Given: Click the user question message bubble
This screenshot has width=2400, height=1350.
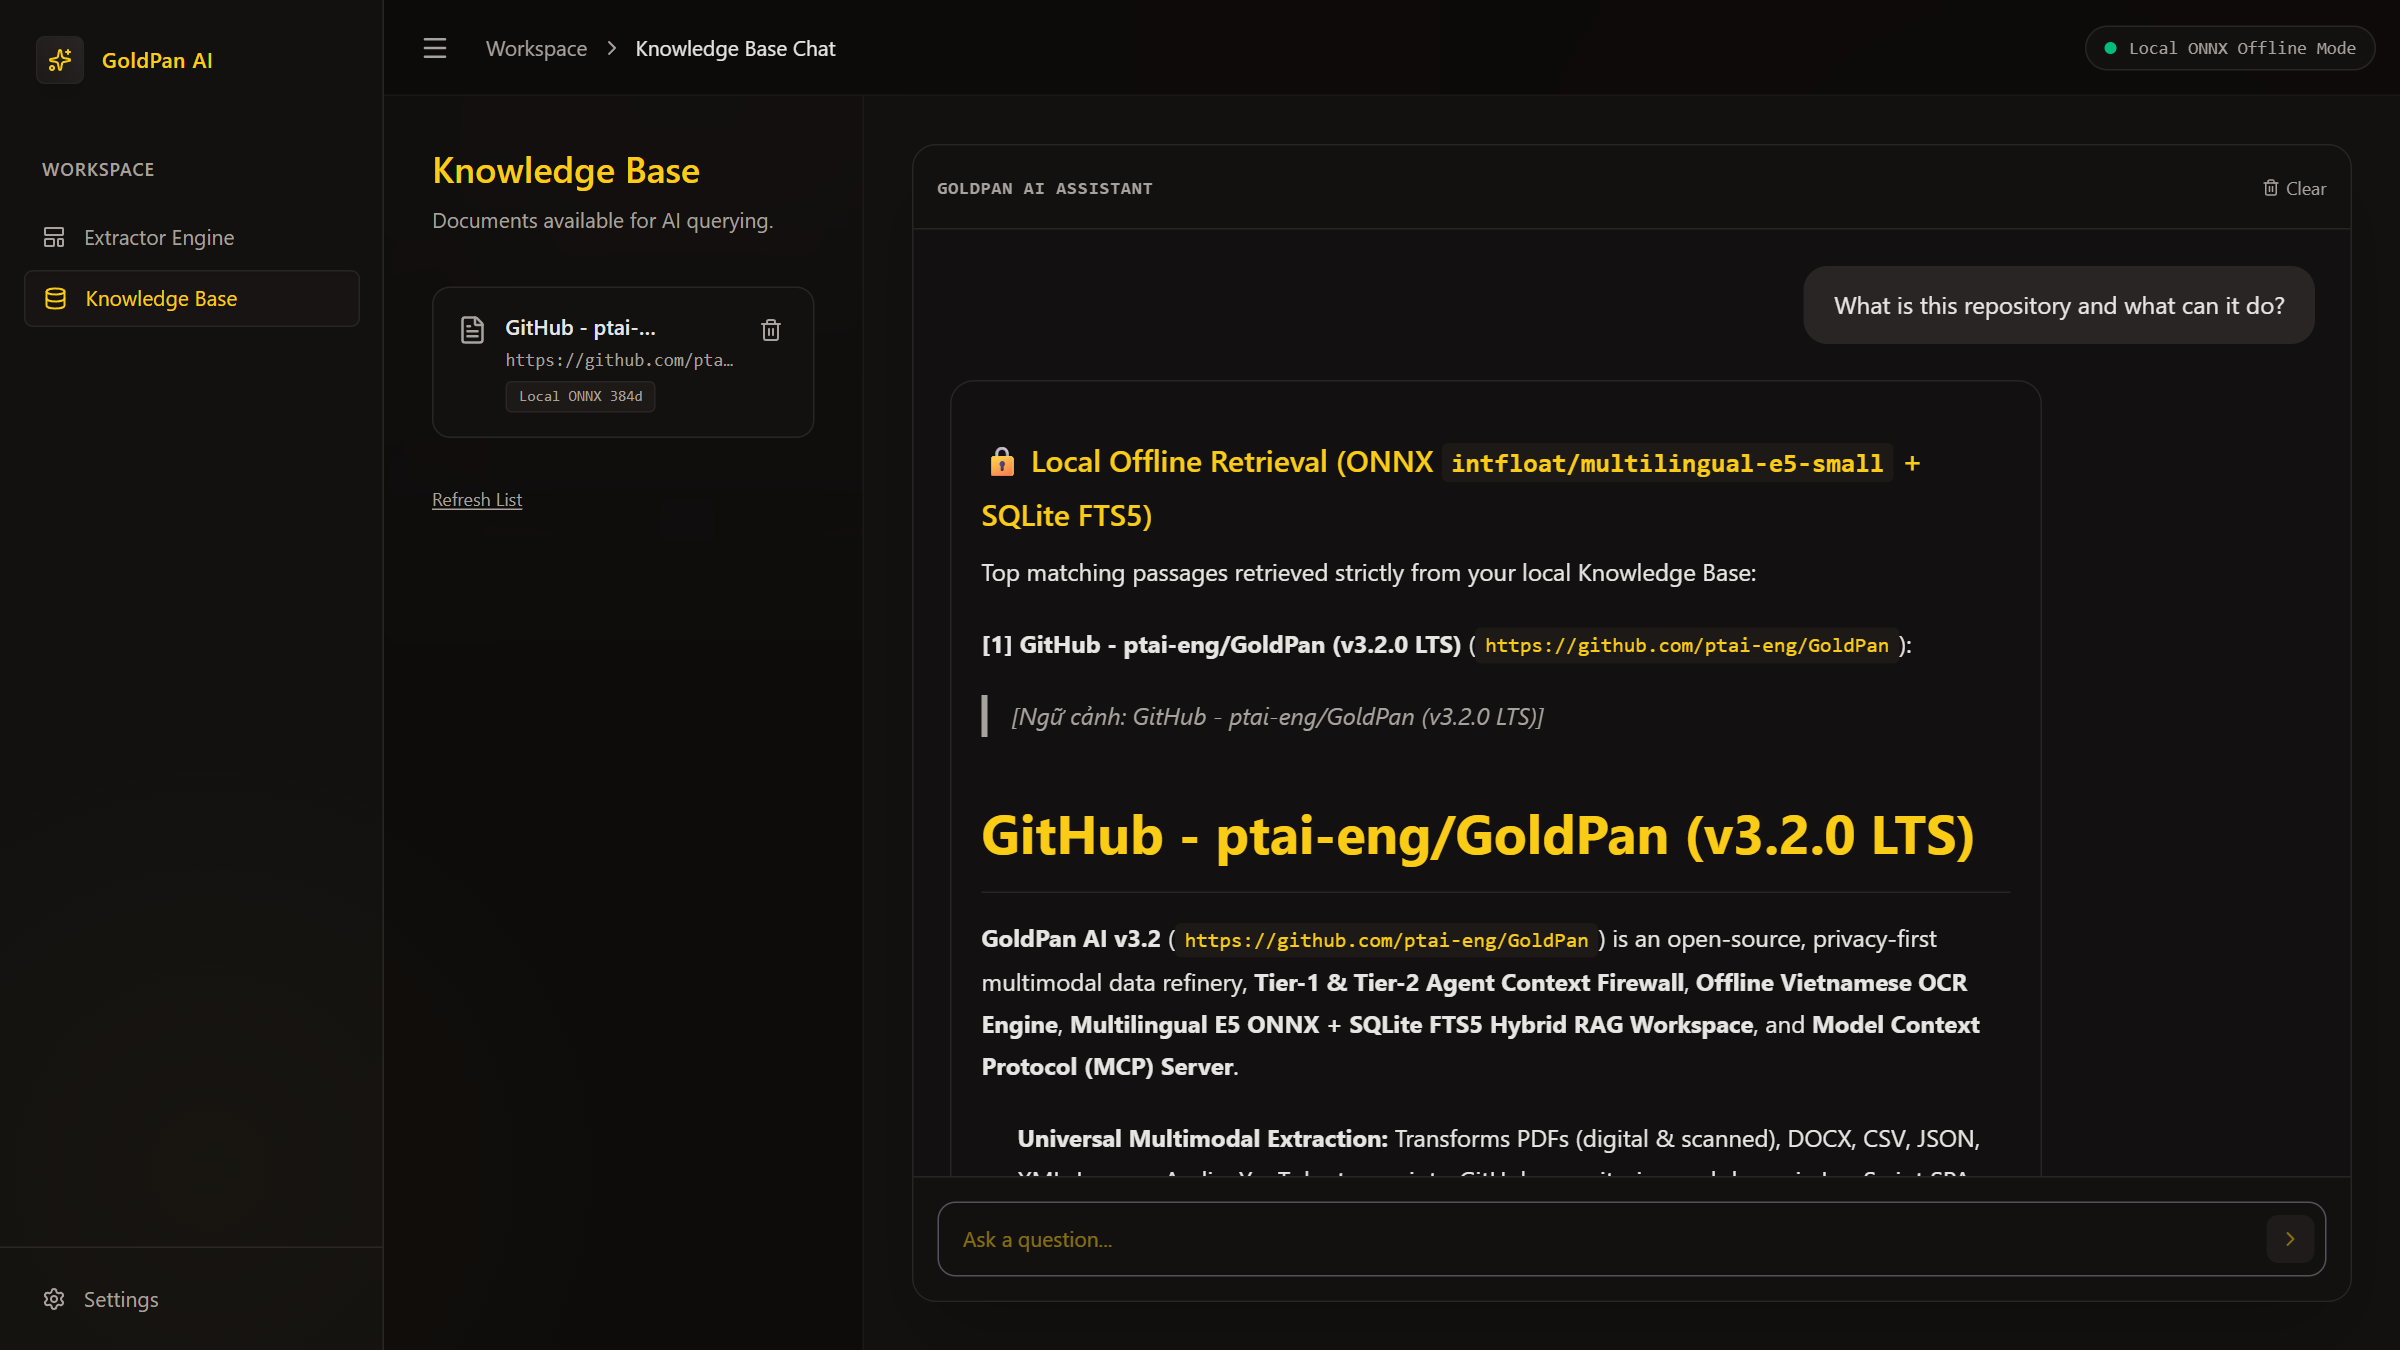Looking at the screenshot, I should pos(2059,305).
